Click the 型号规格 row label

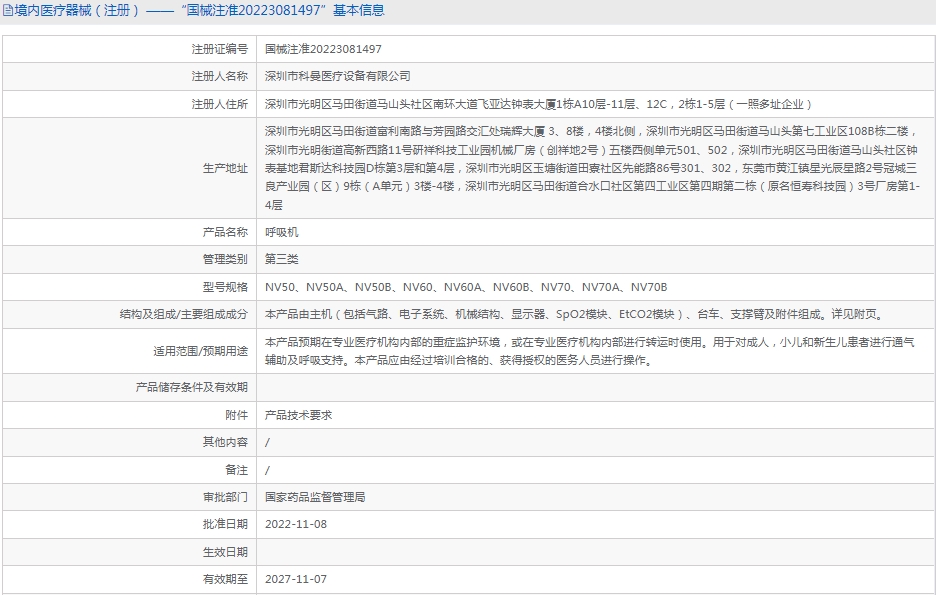[x=225, y=287]
